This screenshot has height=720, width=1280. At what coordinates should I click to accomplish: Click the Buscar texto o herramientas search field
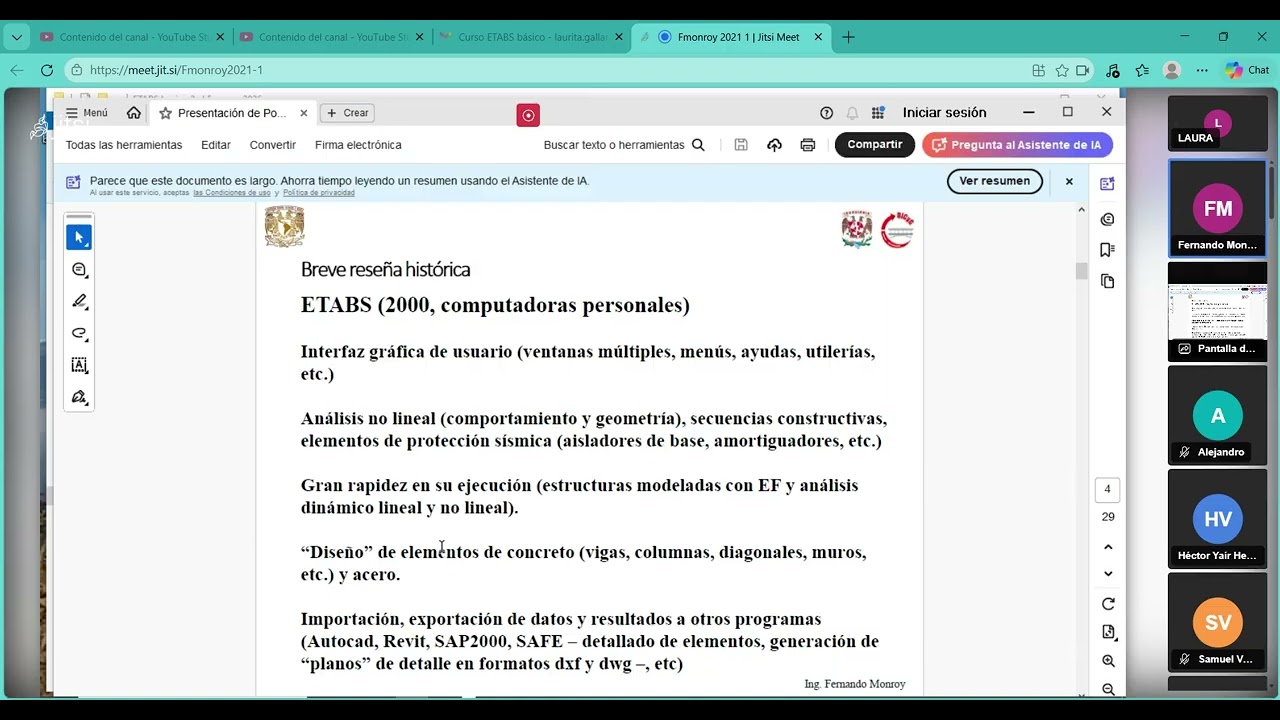click(624, 145)
